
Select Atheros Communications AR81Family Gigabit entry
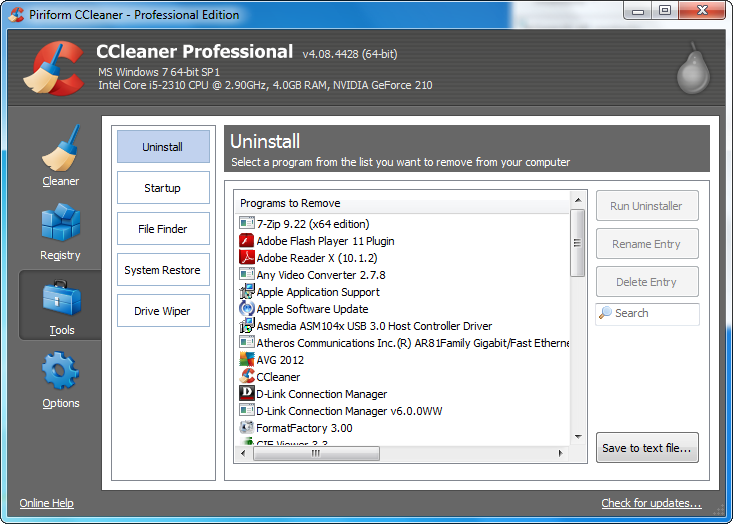click(413, 343)
